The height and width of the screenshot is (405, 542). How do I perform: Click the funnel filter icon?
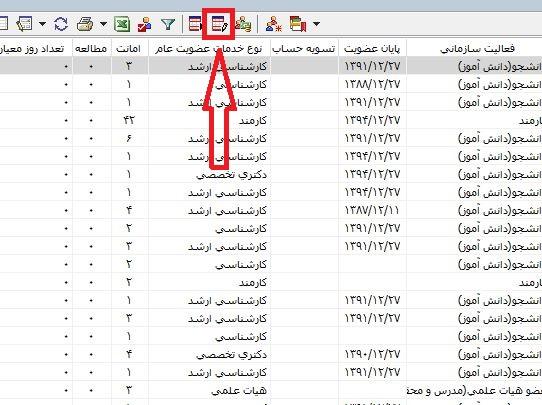168,24
